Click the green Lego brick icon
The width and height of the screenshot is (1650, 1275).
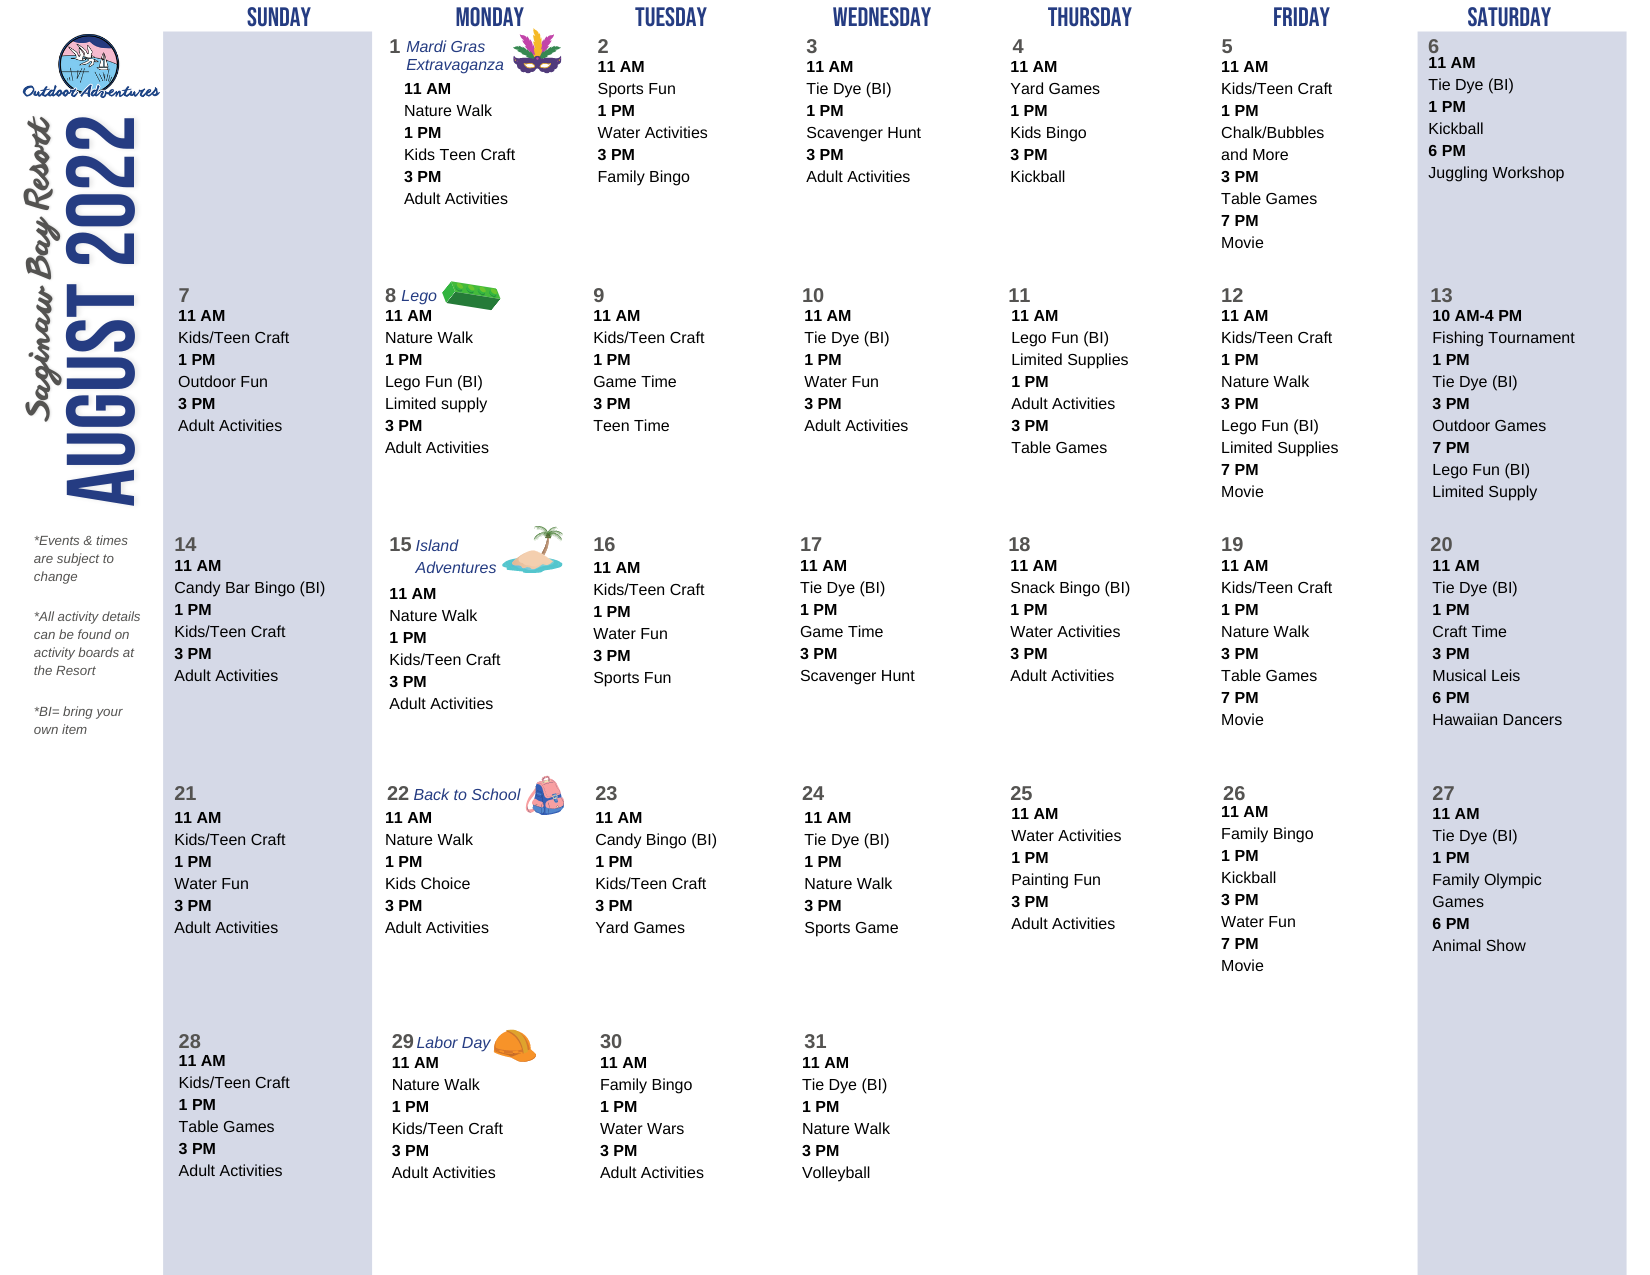[x=471, y=295]
